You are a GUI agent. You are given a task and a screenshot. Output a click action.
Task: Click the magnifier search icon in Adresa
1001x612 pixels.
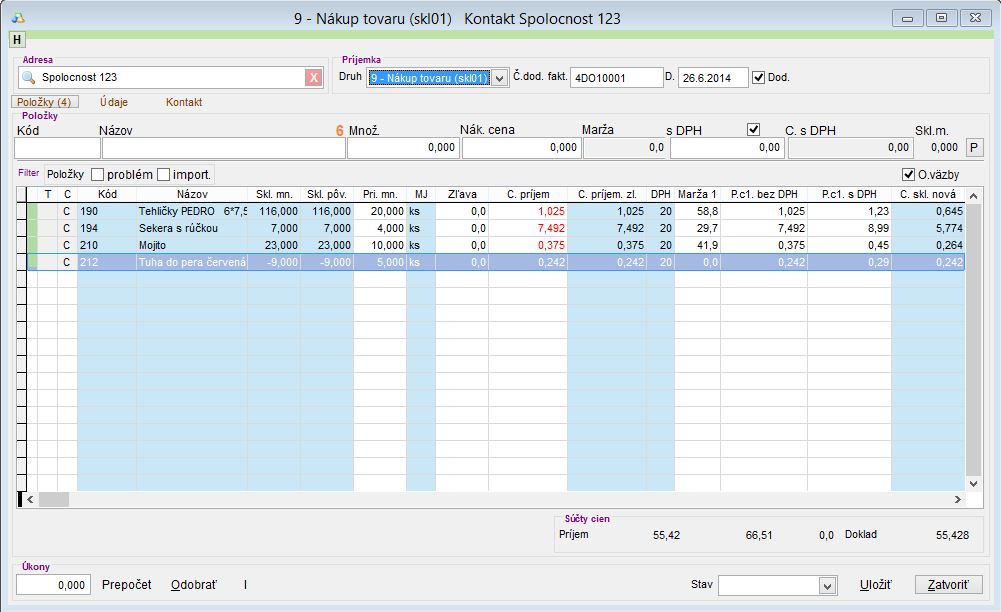(29, 78)
